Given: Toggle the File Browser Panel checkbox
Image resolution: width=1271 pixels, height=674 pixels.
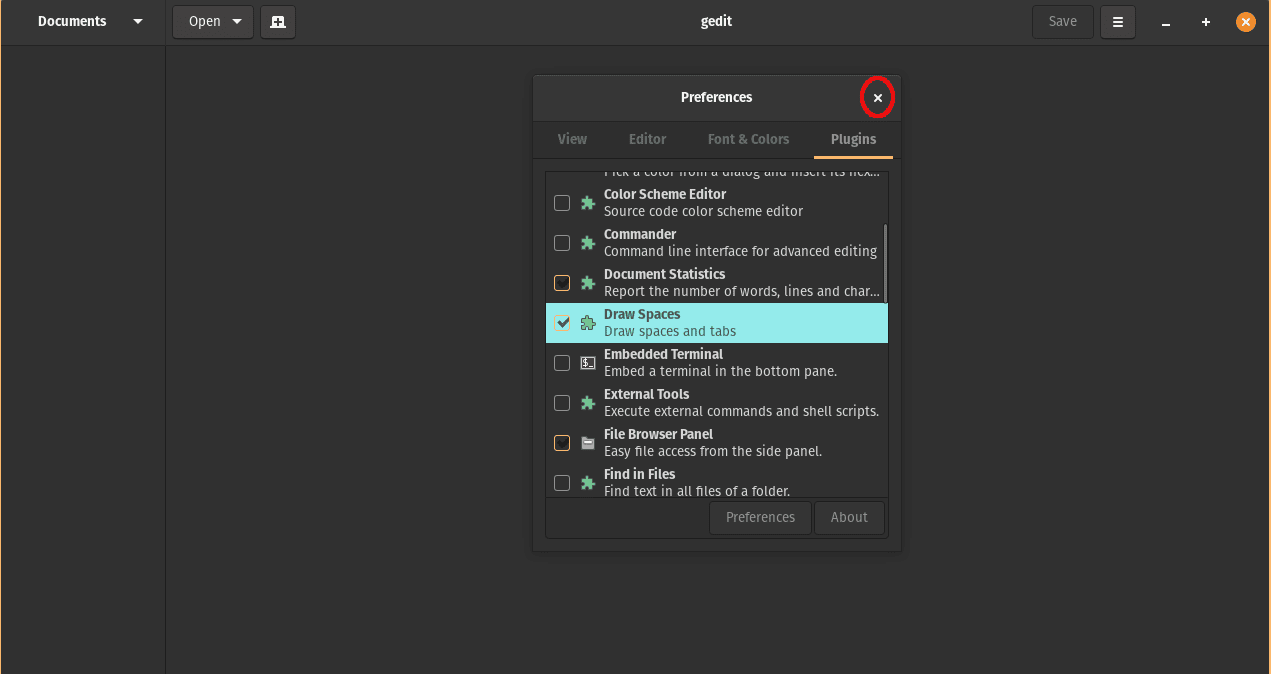Looking at the screenshot, I should click(562, 443).
